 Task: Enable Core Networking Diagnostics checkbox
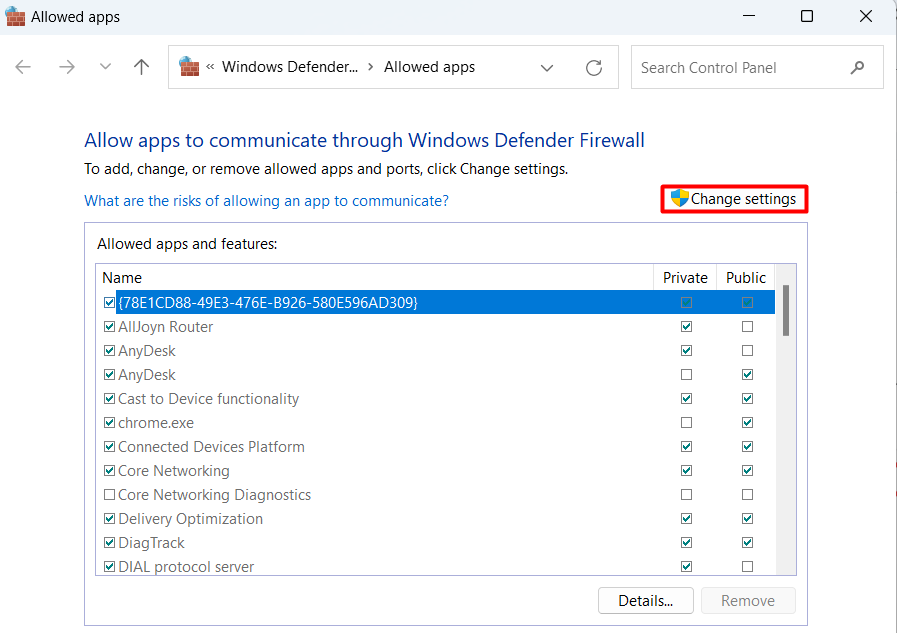(109, 495)
